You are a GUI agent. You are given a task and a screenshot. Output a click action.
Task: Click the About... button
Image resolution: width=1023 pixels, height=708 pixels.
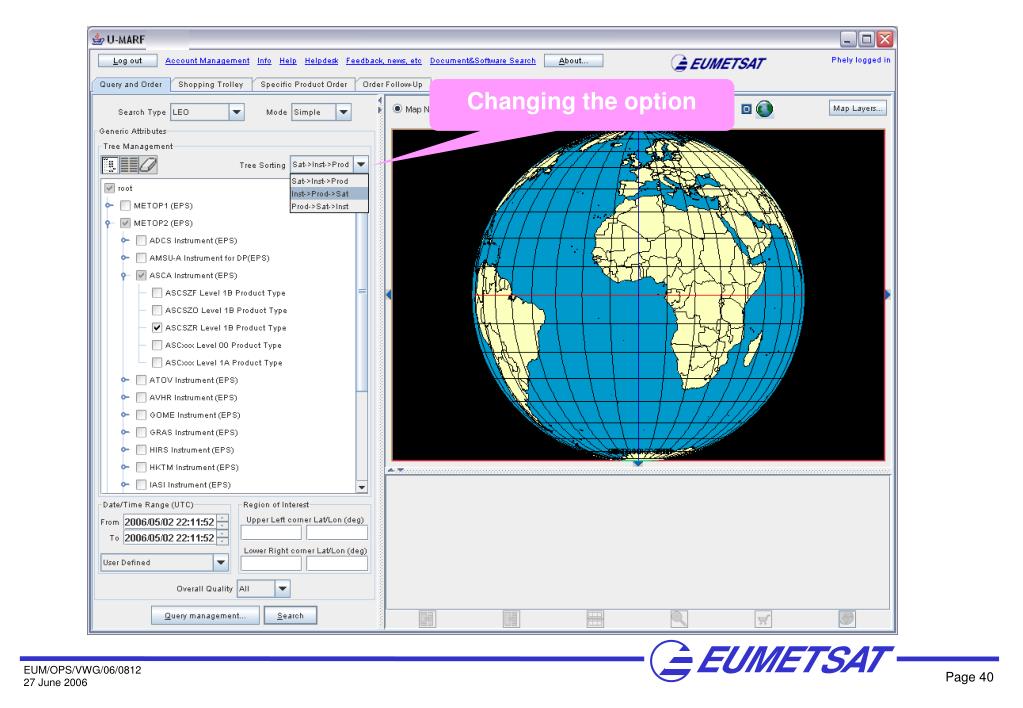(x=573, y=61)
